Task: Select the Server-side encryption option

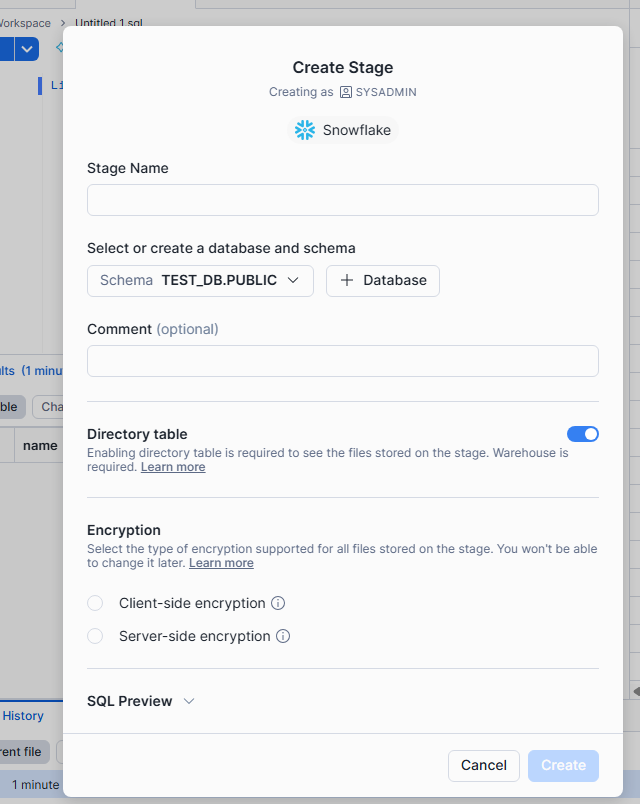Action: pyautogui.click(x=95, y=636)
